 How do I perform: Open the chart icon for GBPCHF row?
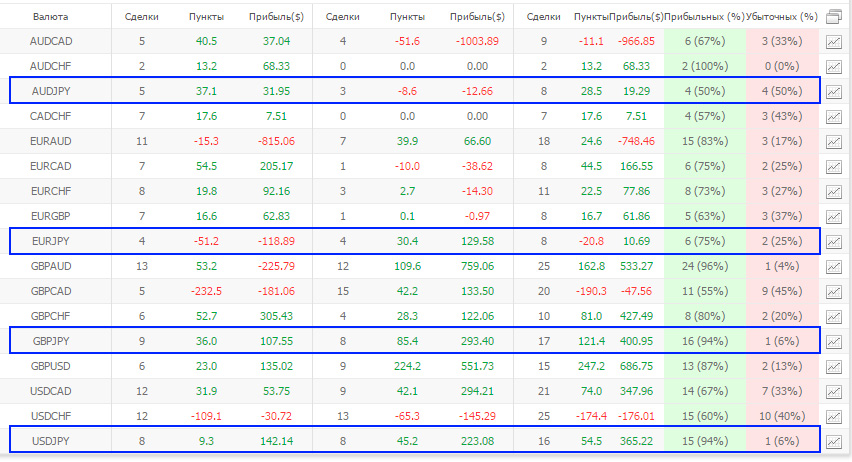834,316
